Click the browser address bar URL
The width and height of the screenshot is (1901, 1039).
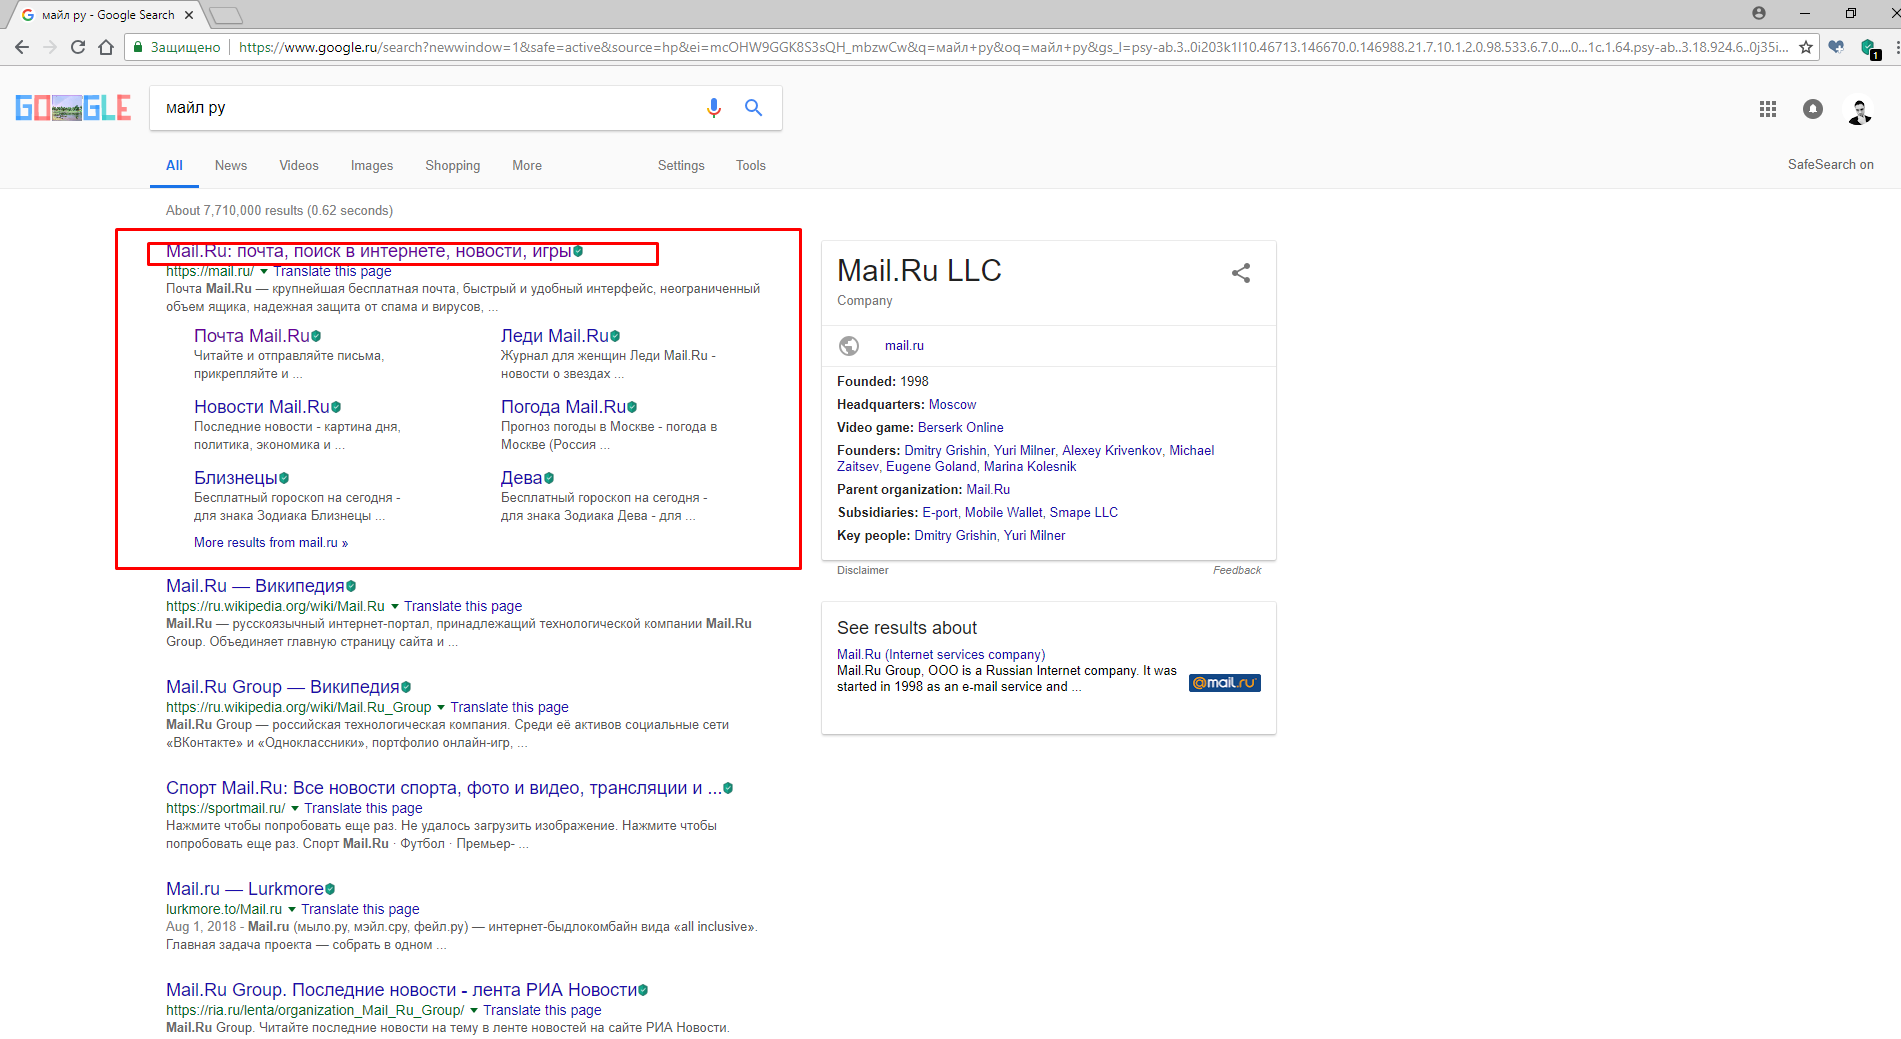pyautogui.click(x=1012, y=47)
